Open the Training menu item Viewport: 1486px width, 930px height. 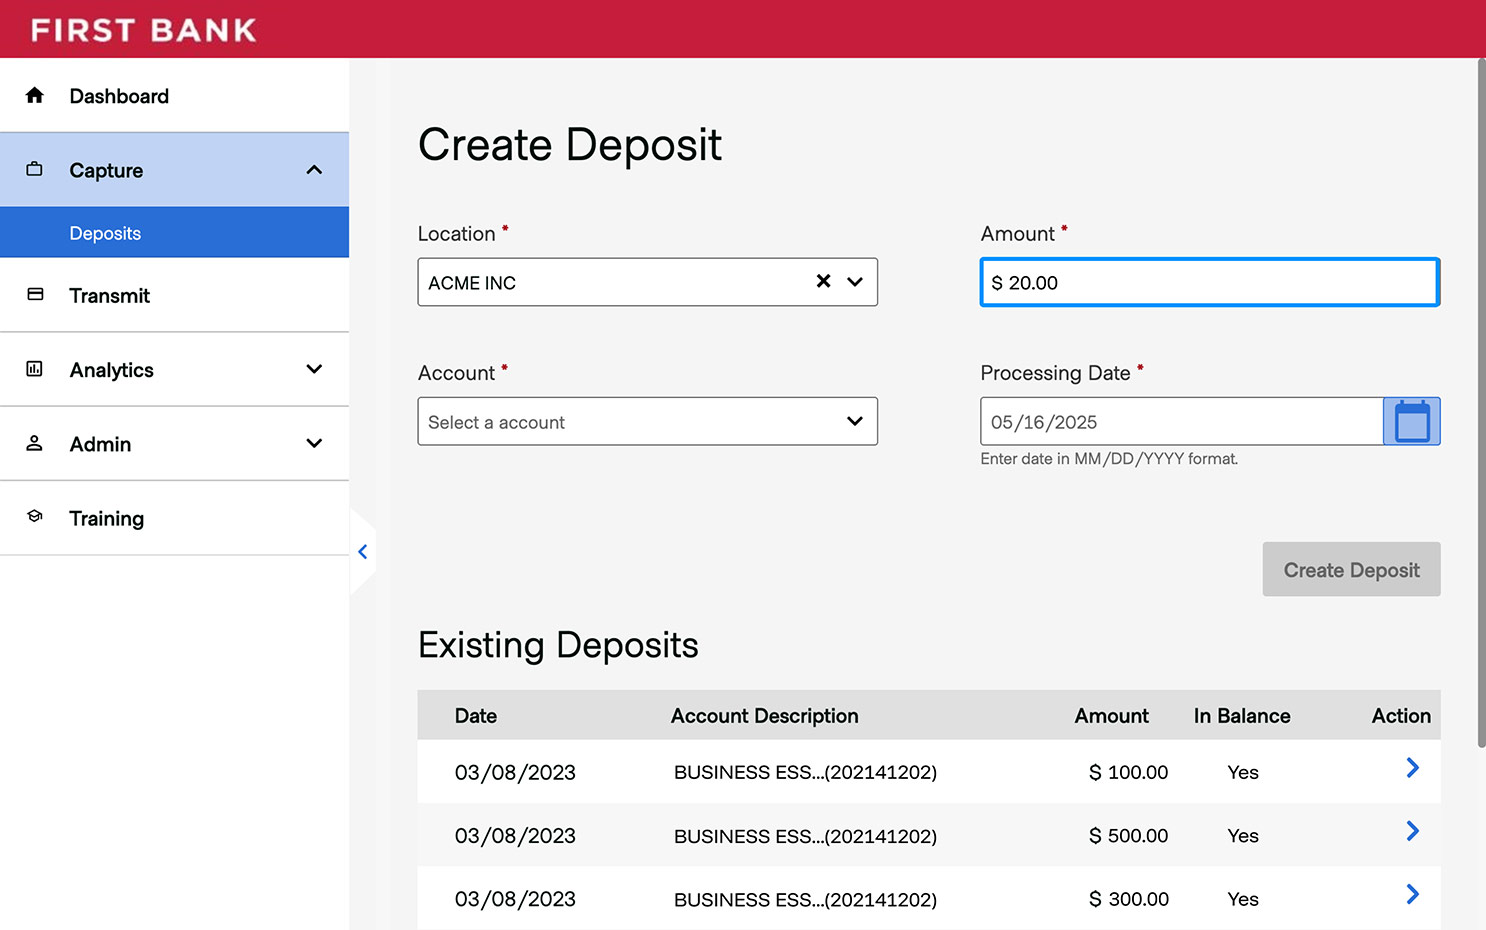point(174,518)
